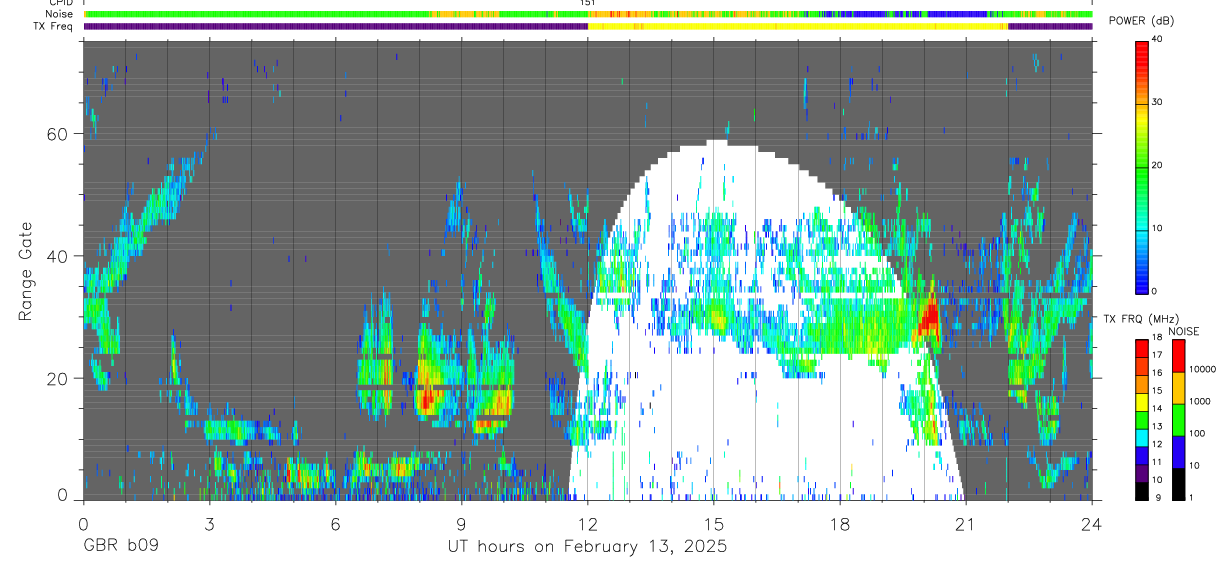
Task: Click the noise scale value 1000
Action: coord(1199,401)
